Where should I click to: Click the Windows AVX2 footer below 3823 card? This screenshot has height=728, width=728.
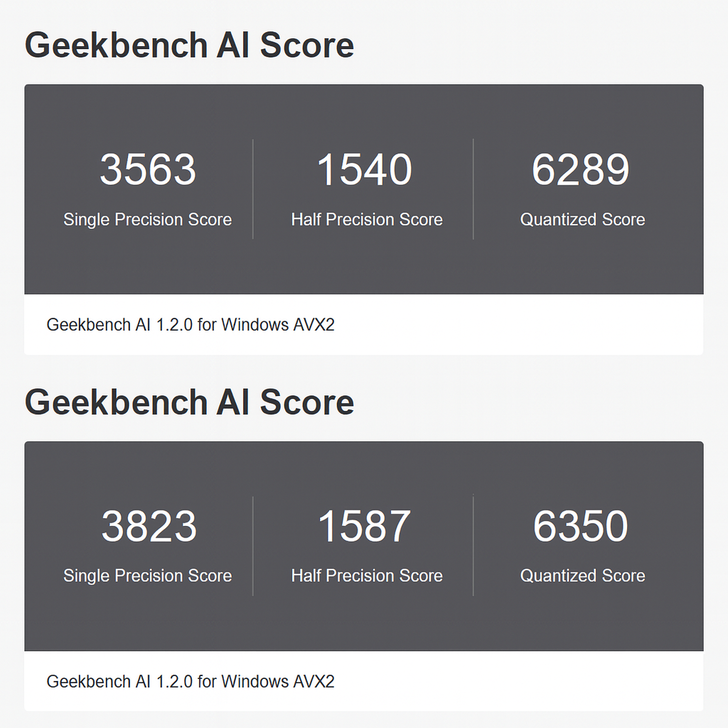pos(191,682)
